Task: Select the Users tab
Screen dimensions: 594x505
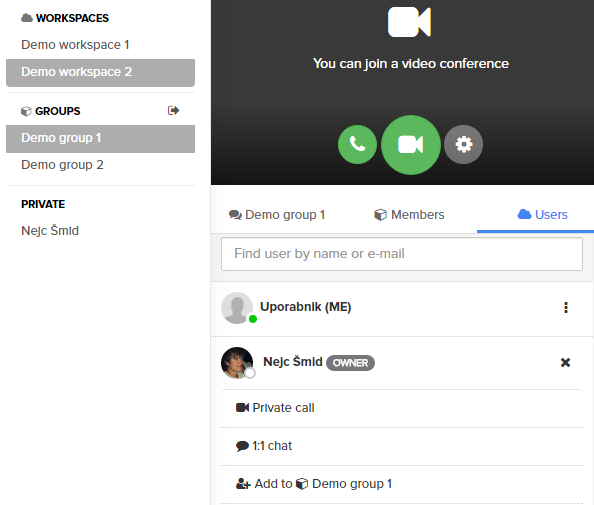Action: point(542,215)
